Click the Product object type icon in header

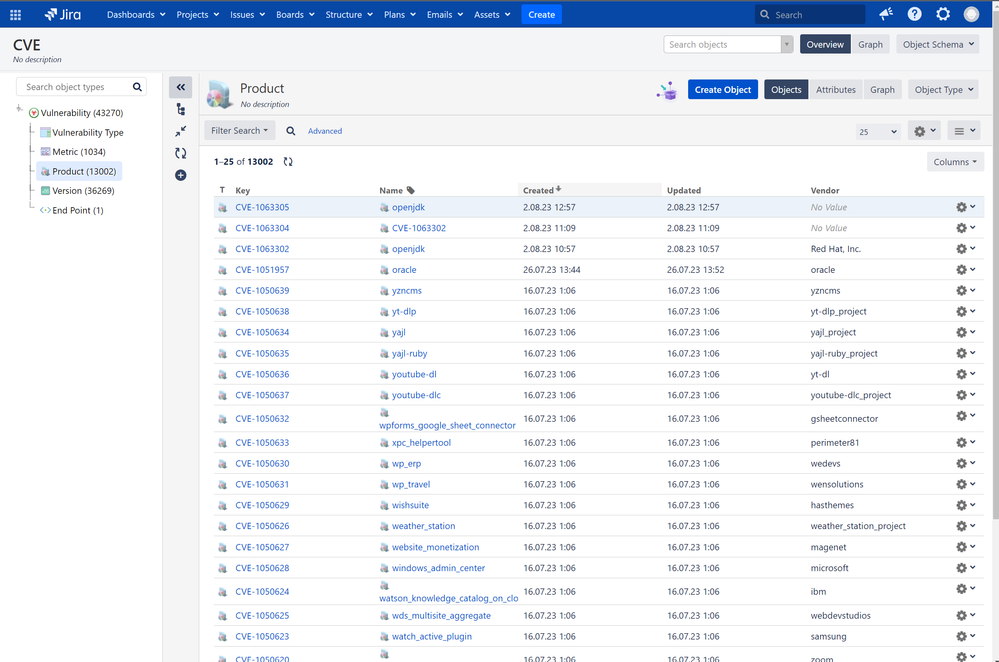[x=219, y=94]
